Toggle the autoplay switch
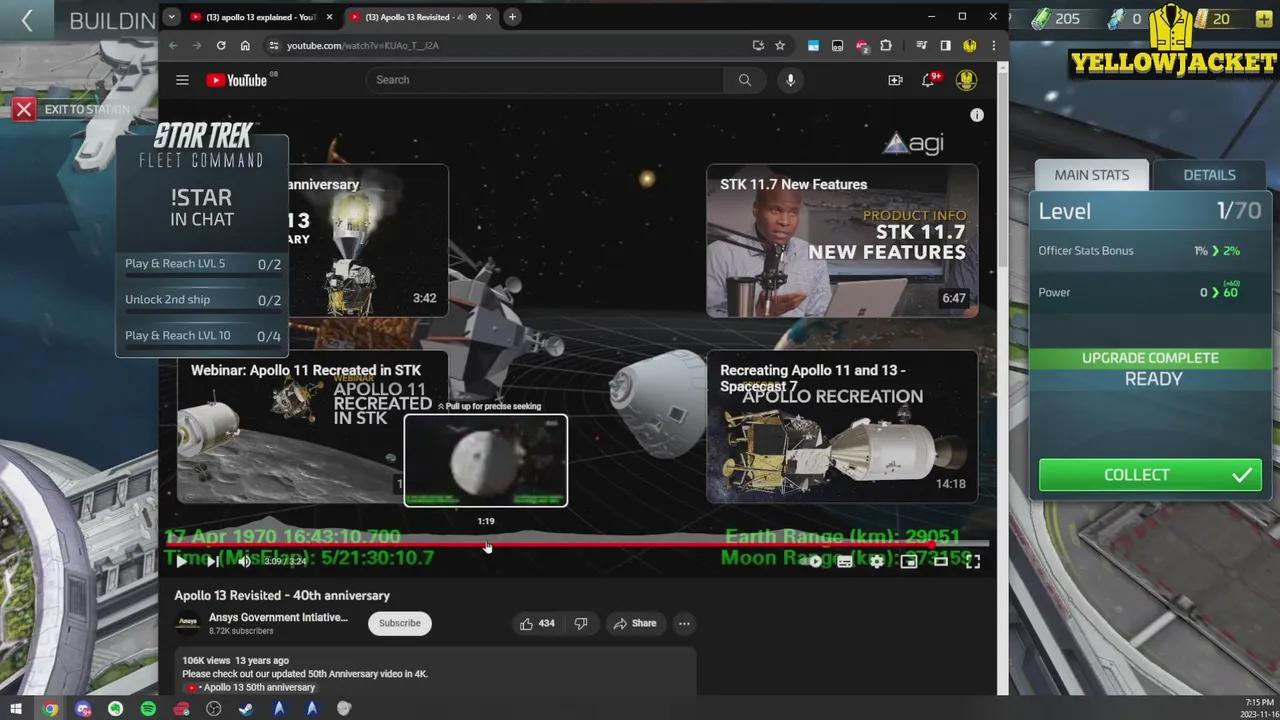Viewport: 1280px width, 720px height. (814, 561)
